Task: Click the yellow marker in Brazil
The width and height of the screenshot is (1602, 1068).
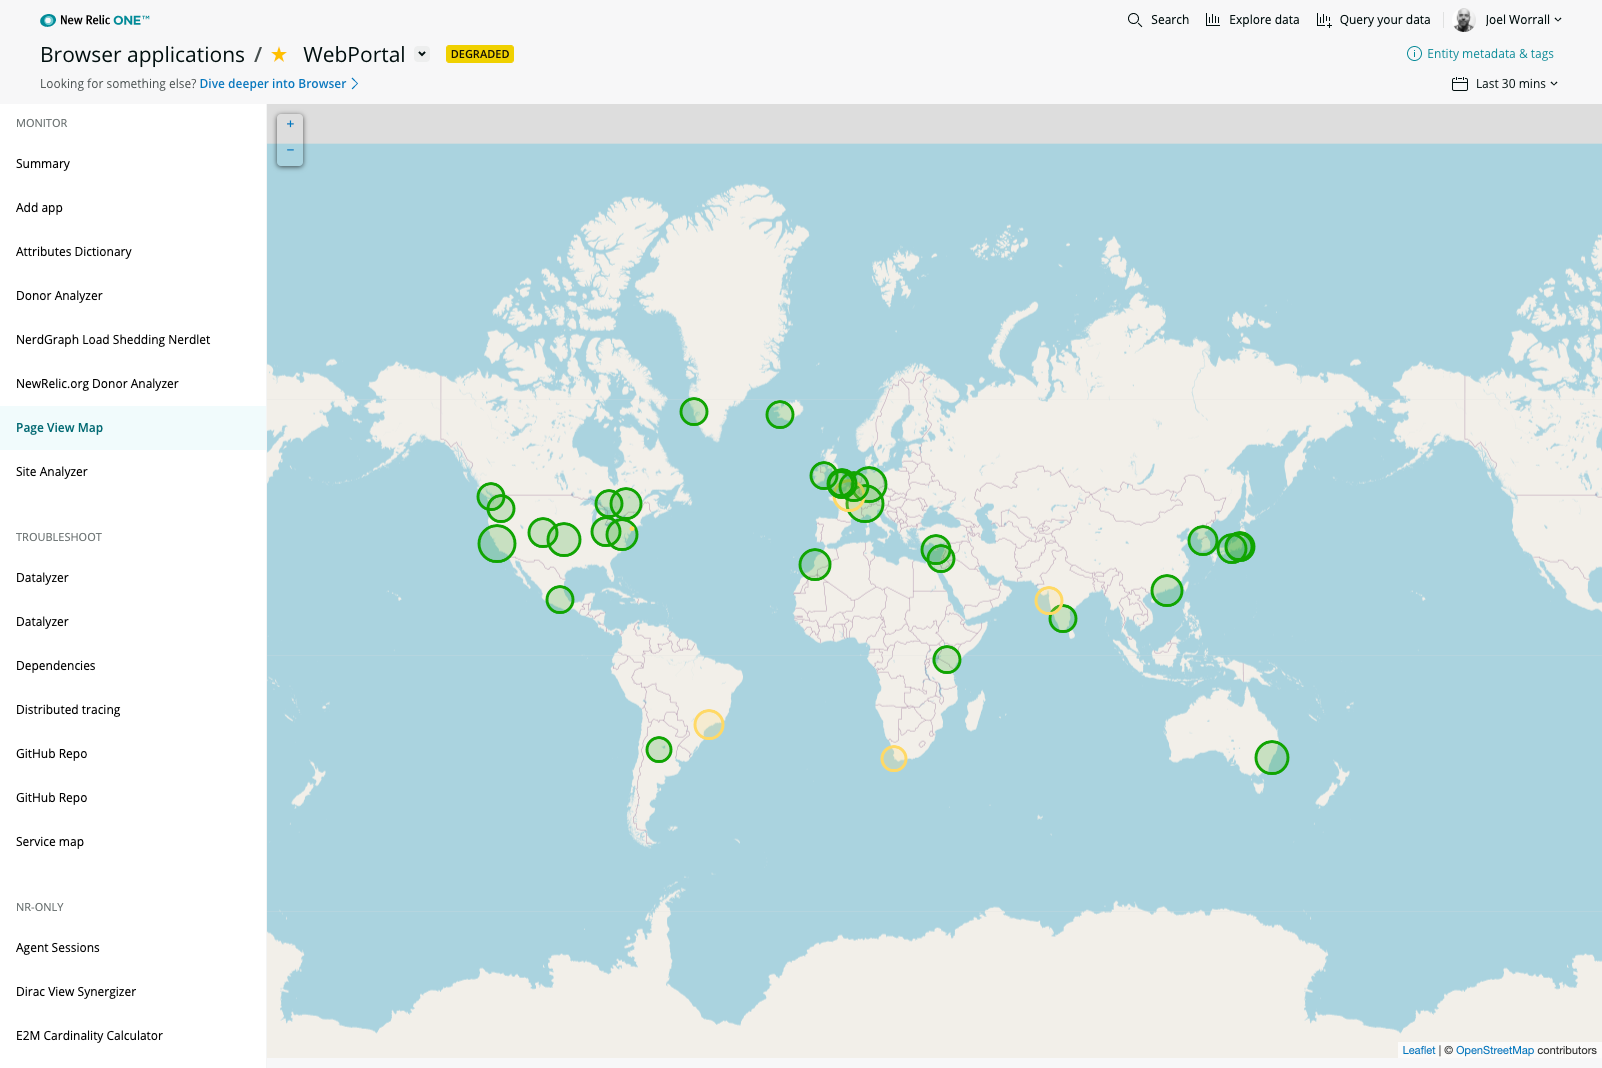Action: point(709,724)
